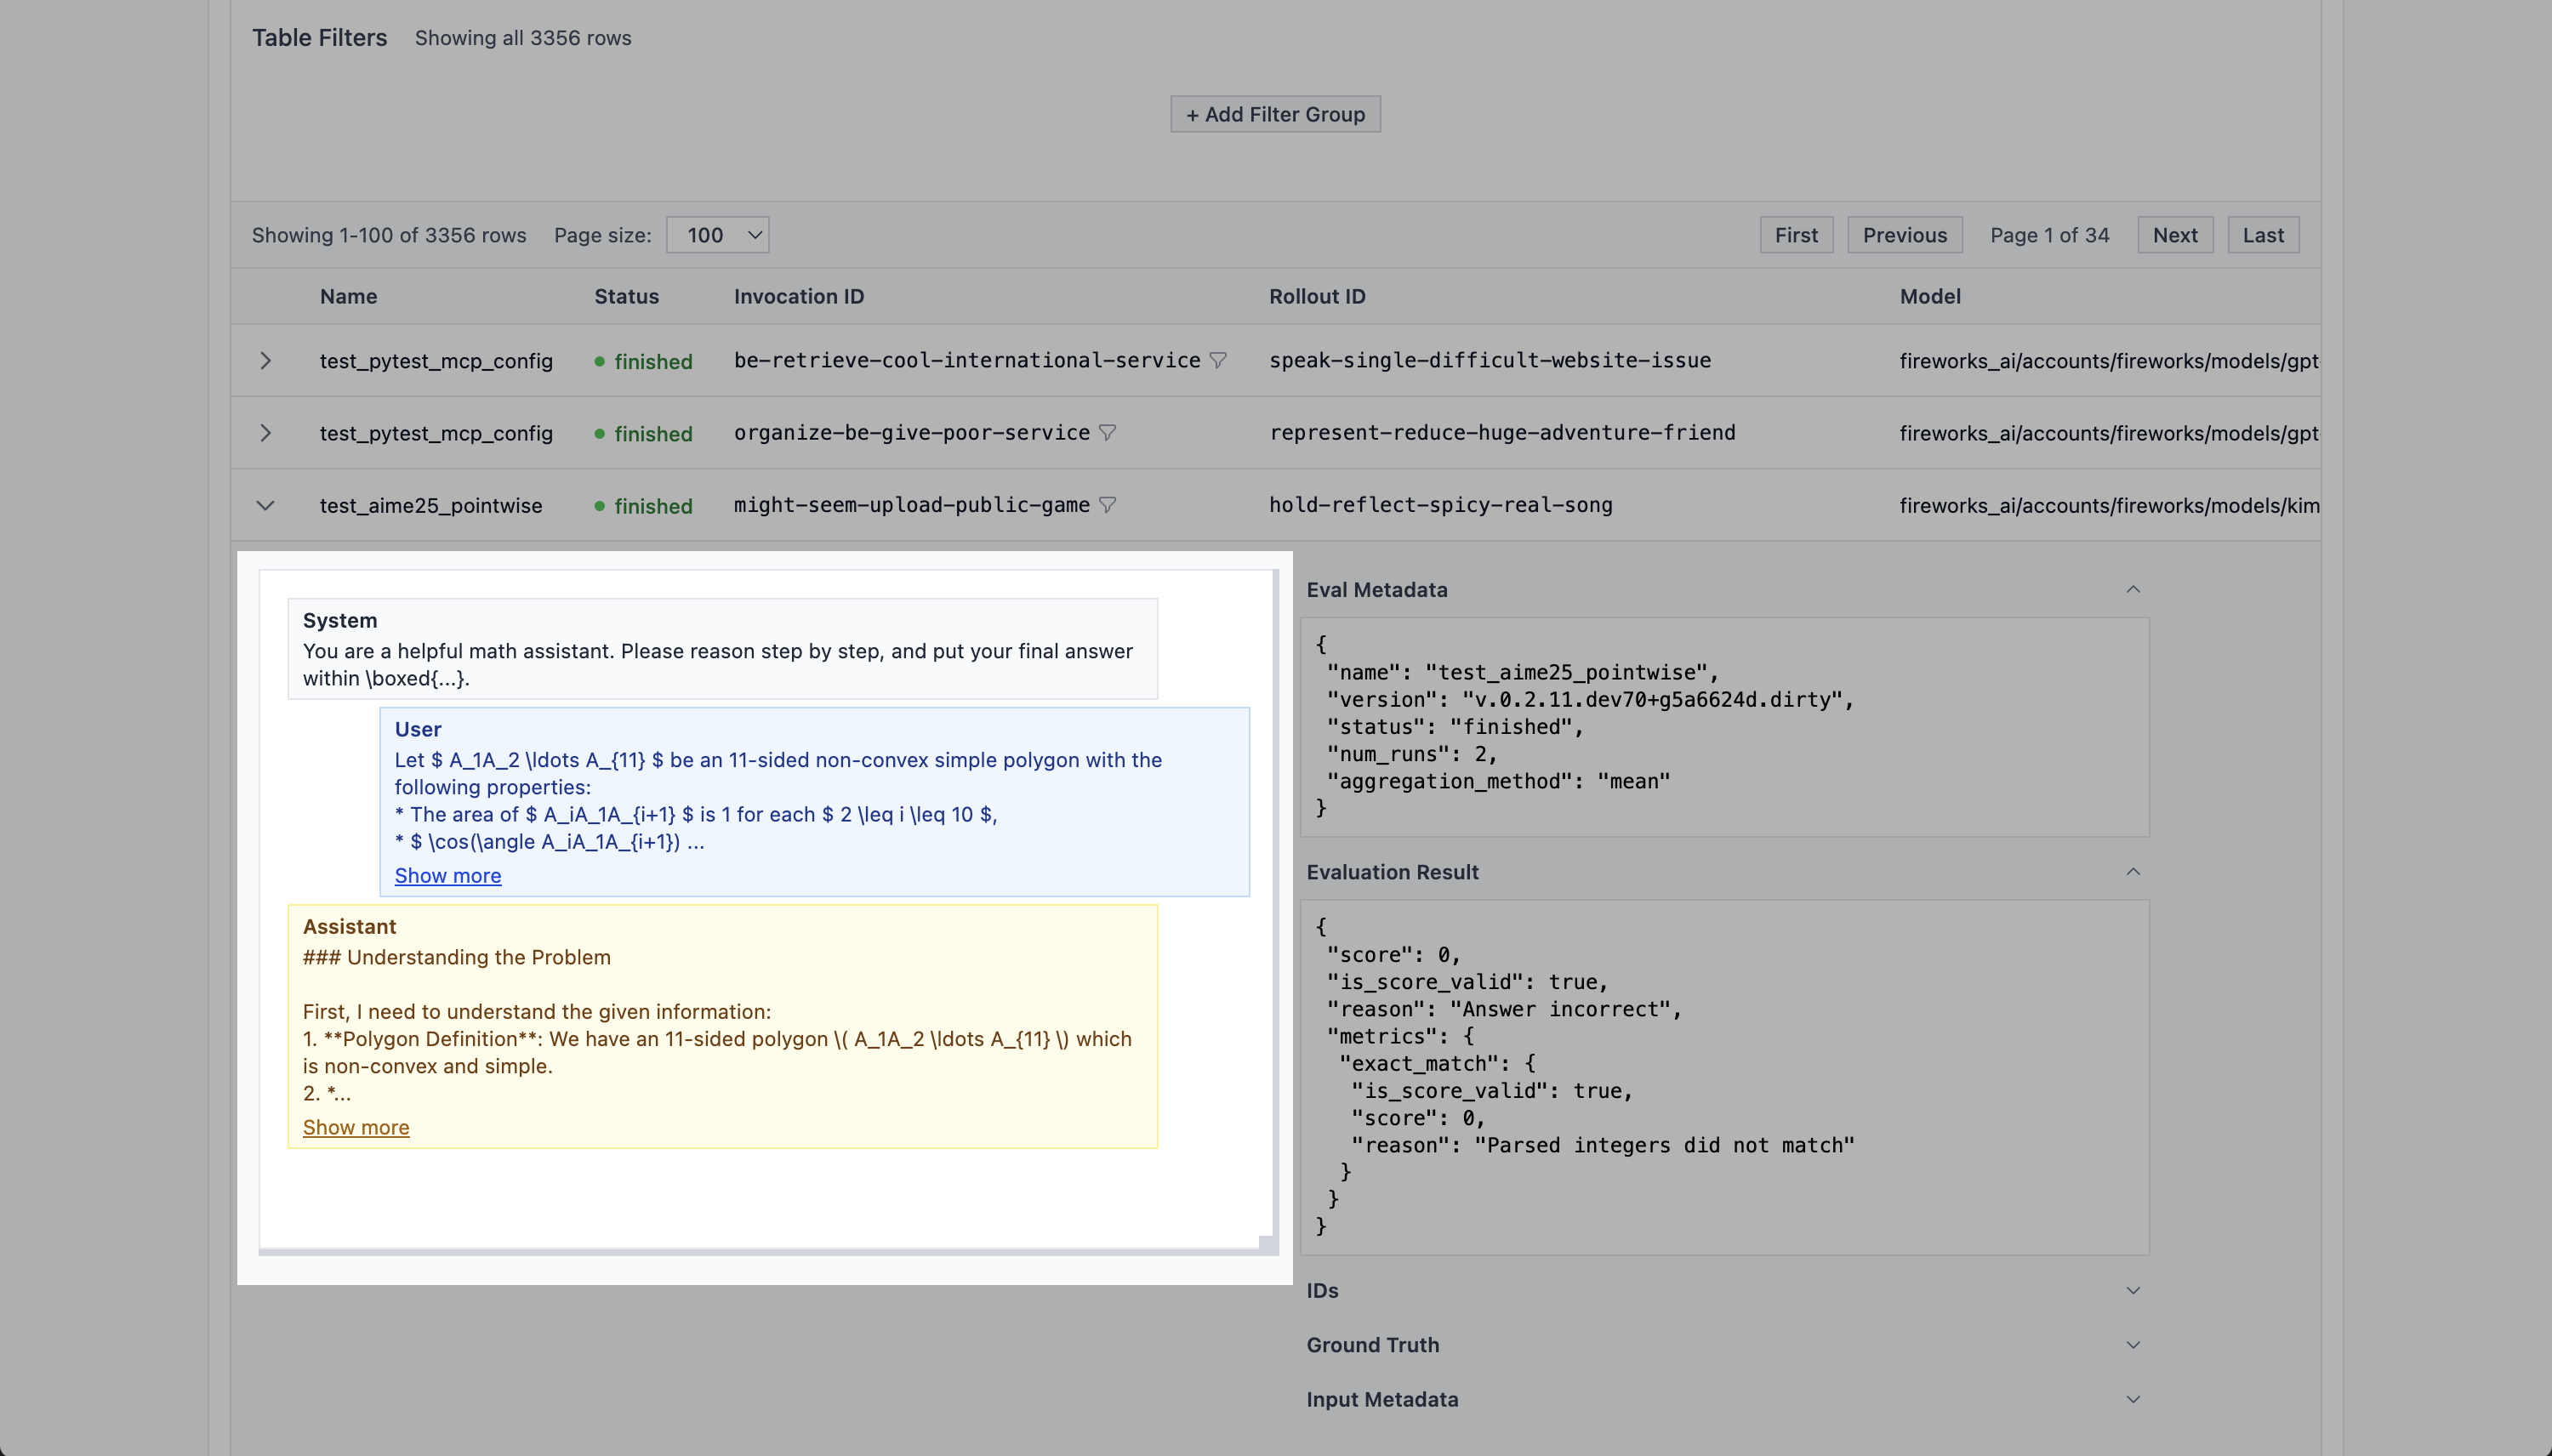The image size is (2552, 1456).
Task: Expand the Ground Truth section
Action: (x=2132, y=1345)
